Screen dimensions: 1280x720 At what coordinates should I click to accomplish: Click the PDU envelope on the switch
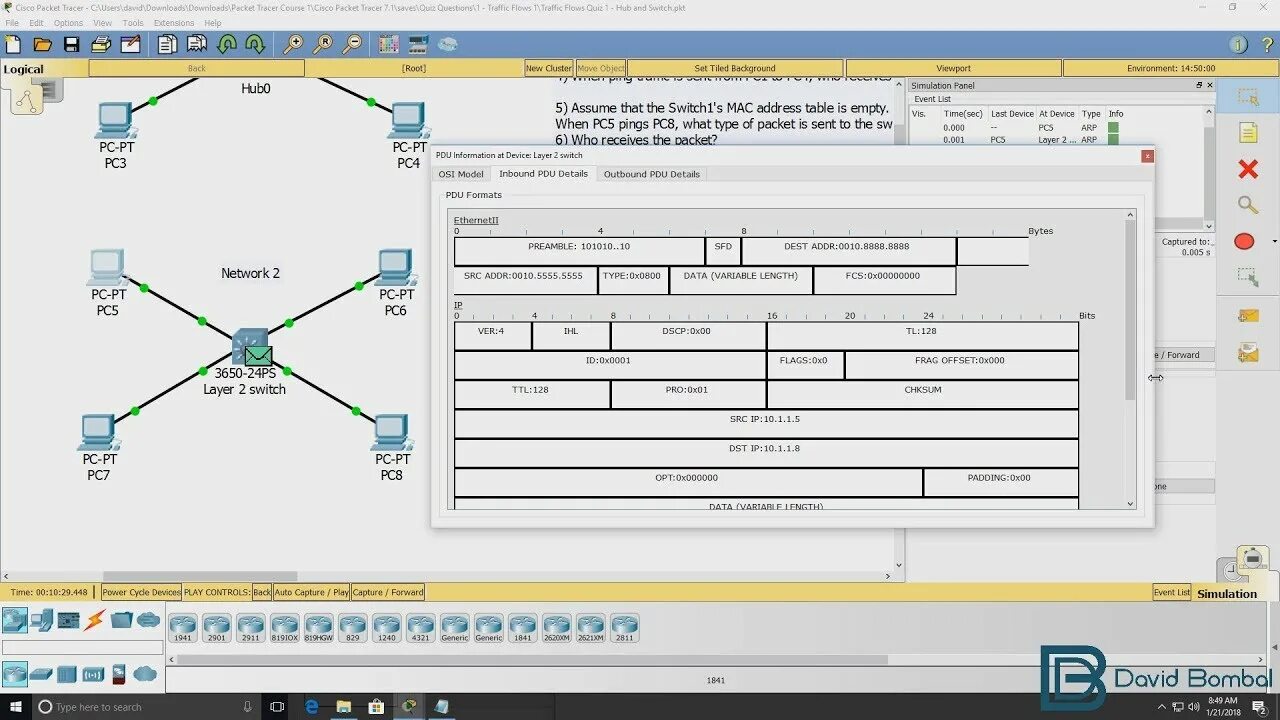[258, 355]
